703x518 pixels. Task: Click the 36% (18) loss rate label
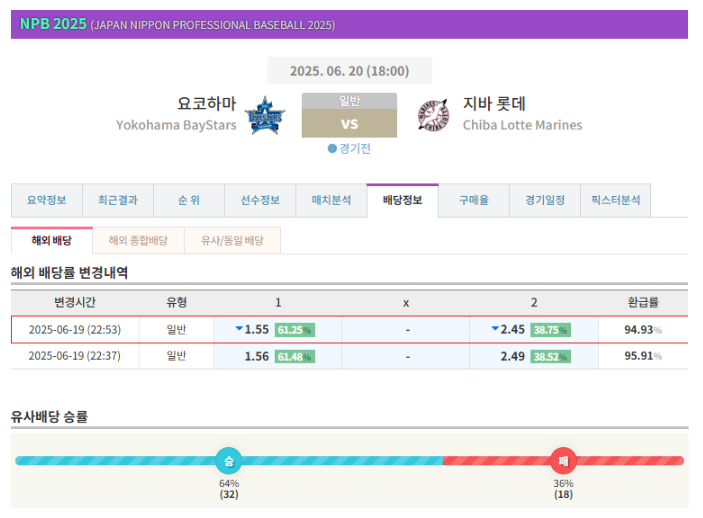click(563, 489)
